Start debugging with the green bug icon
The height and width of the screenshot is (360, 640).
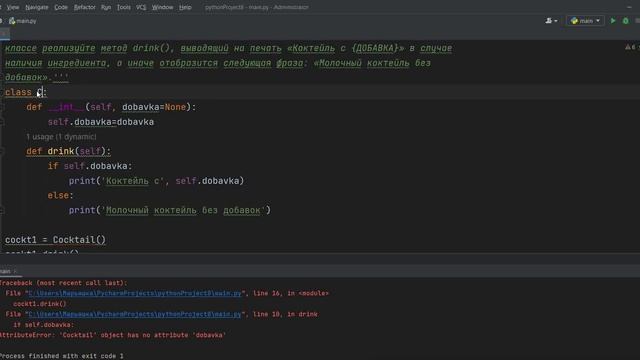[625, 20]
